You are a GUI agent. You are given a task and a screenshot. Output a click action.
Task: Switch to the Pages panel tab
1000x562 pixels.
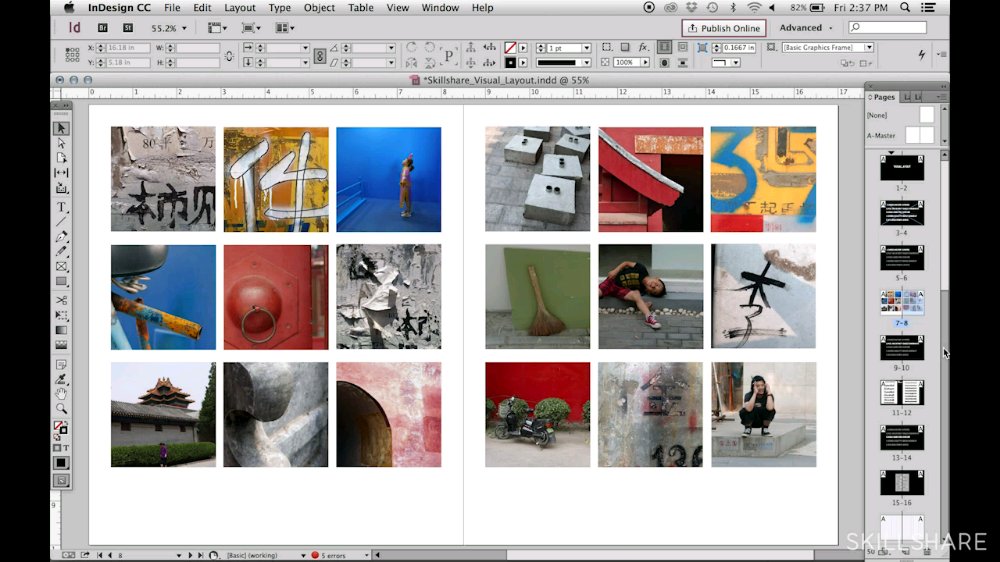click(x=883, y=97)
